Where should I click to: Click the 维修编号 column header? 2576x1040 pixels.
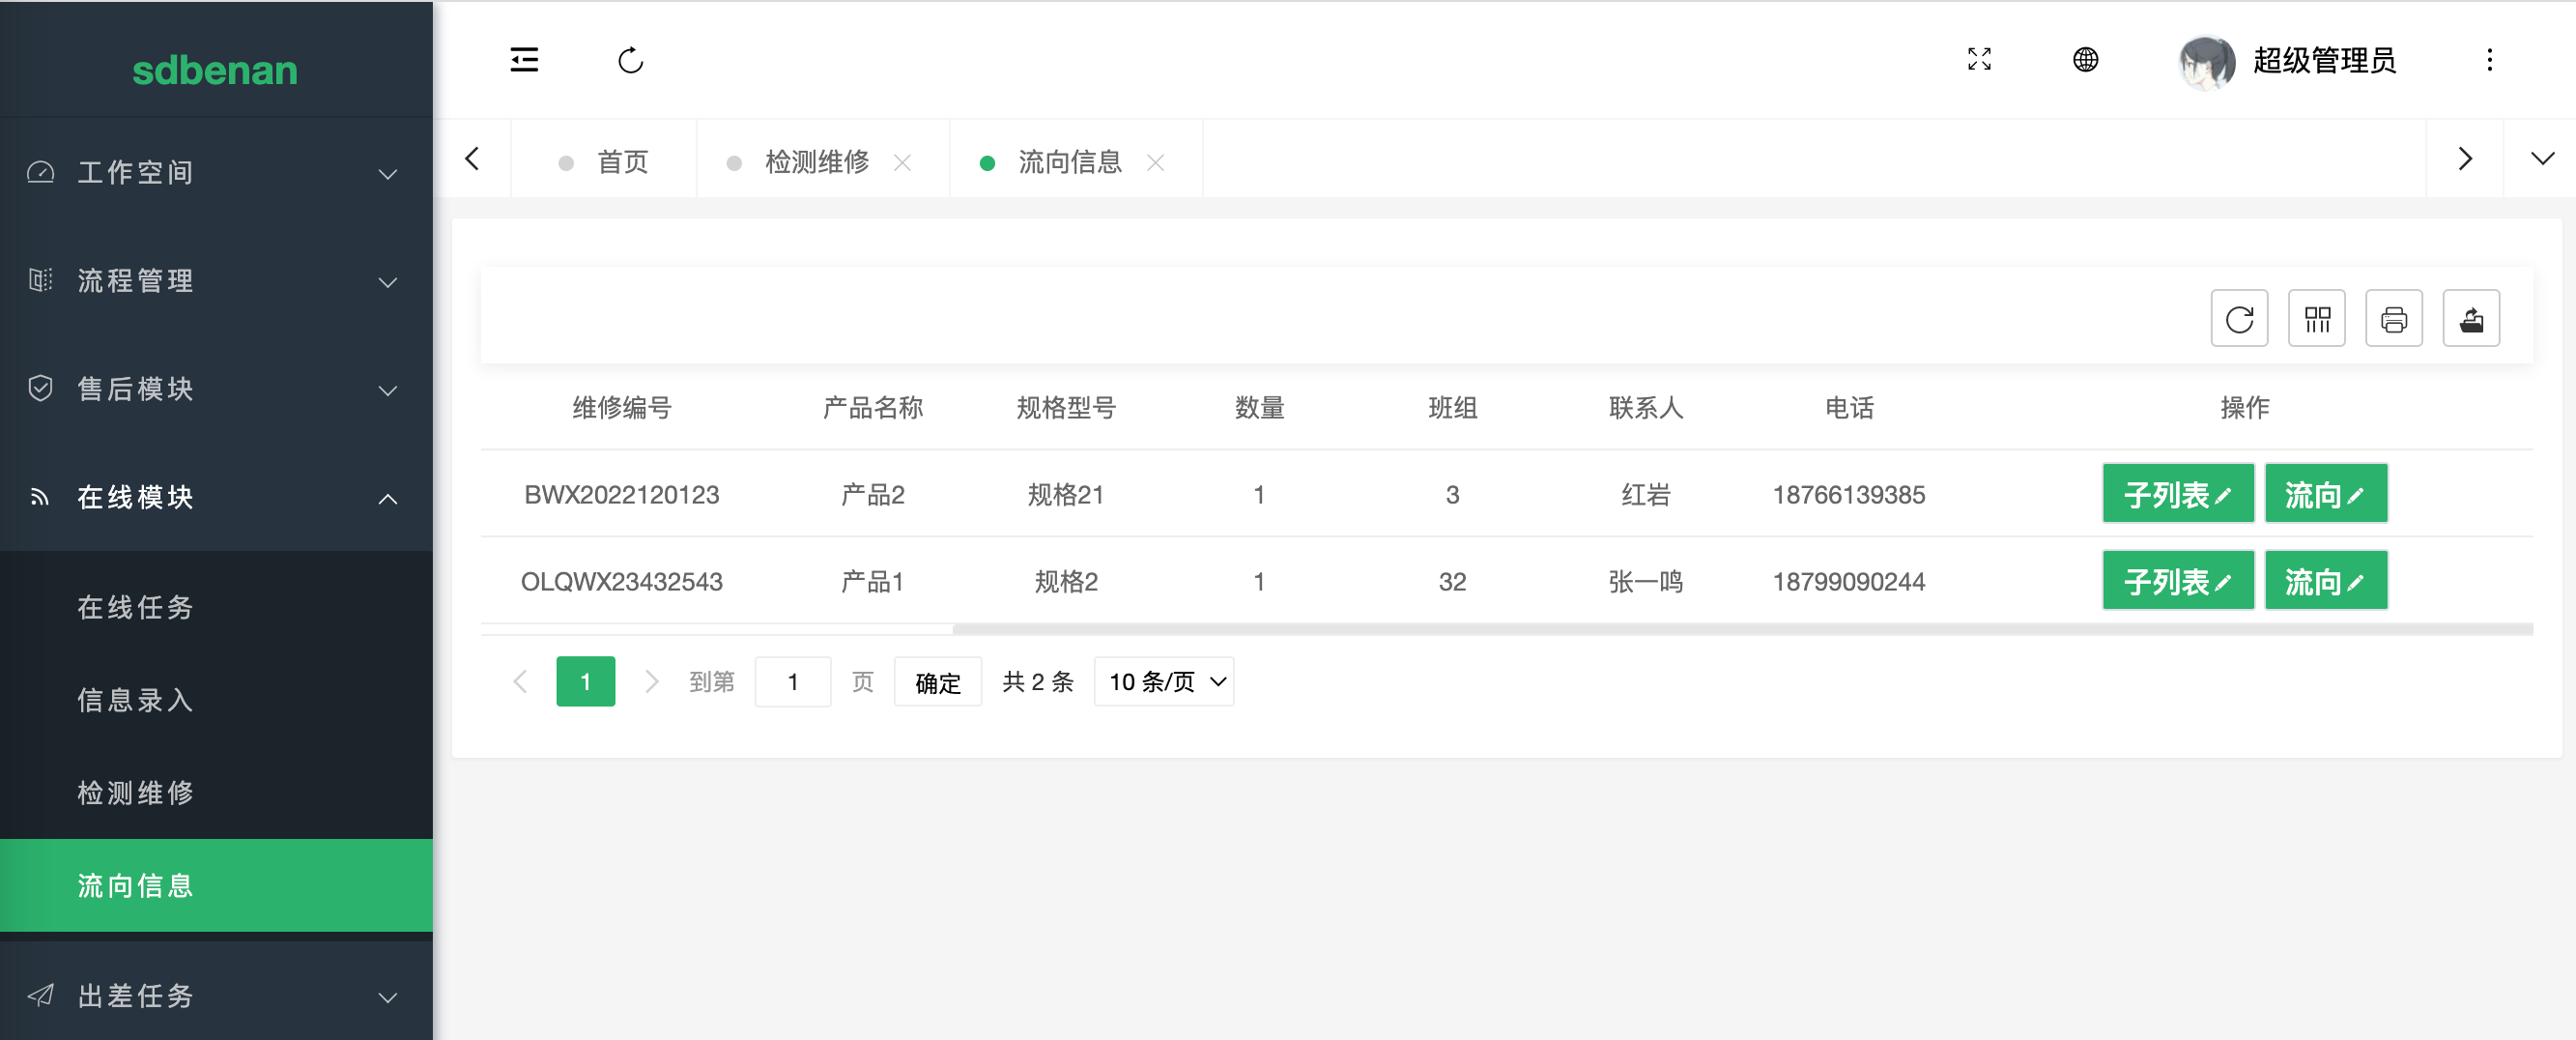pyautogui.click(x=621, y=408)
